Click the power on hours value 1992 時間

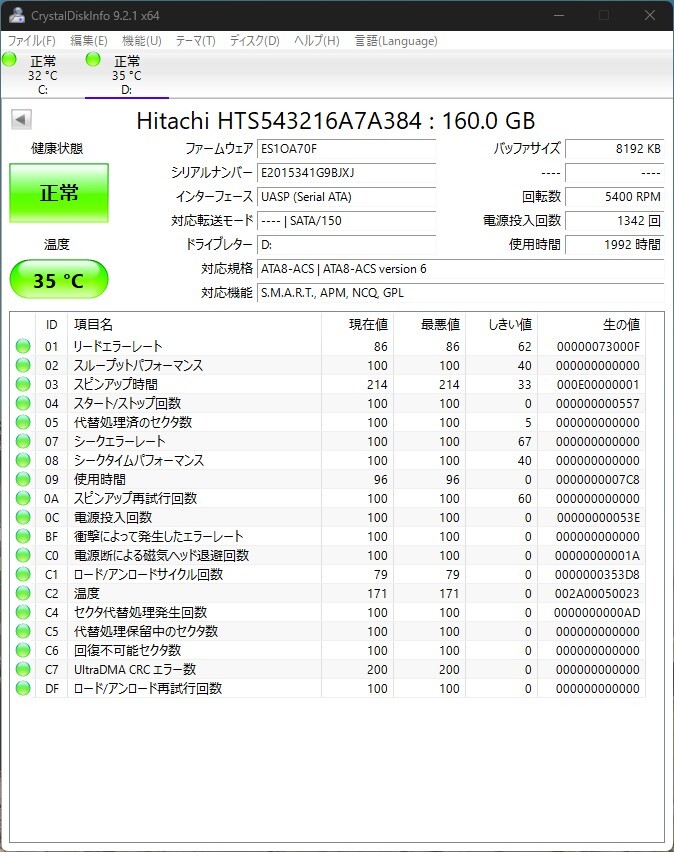(615, 245)
